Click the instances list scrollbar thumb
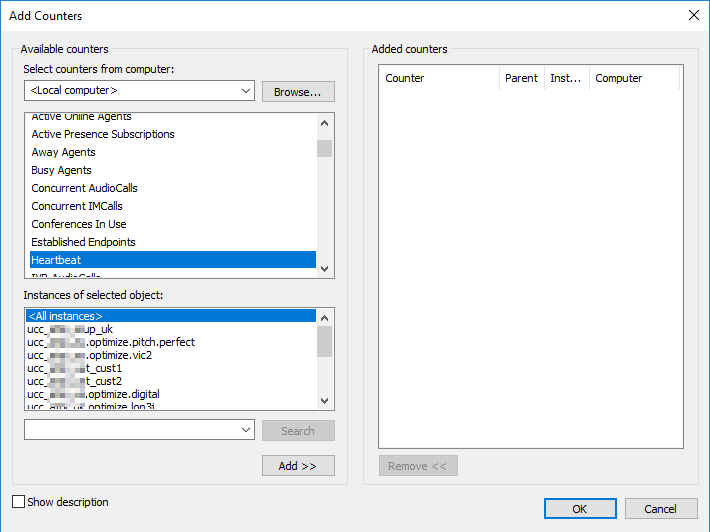The image size is (710, 532). click(x=324, y=342)
